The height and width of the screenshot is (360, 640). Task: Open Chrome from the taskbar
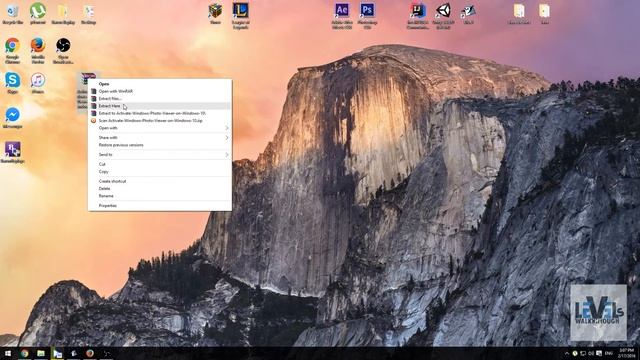pos(24,353)
